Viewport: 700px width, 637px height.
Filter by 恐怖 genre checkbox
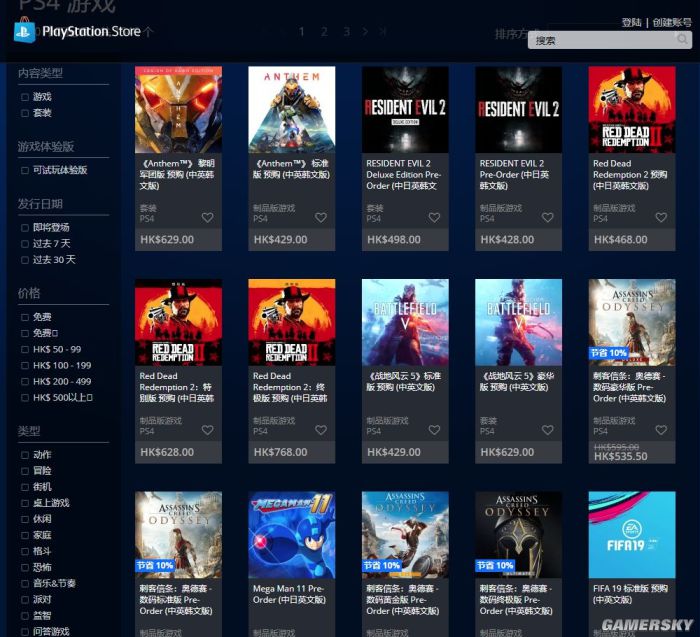tap(25, 567)
